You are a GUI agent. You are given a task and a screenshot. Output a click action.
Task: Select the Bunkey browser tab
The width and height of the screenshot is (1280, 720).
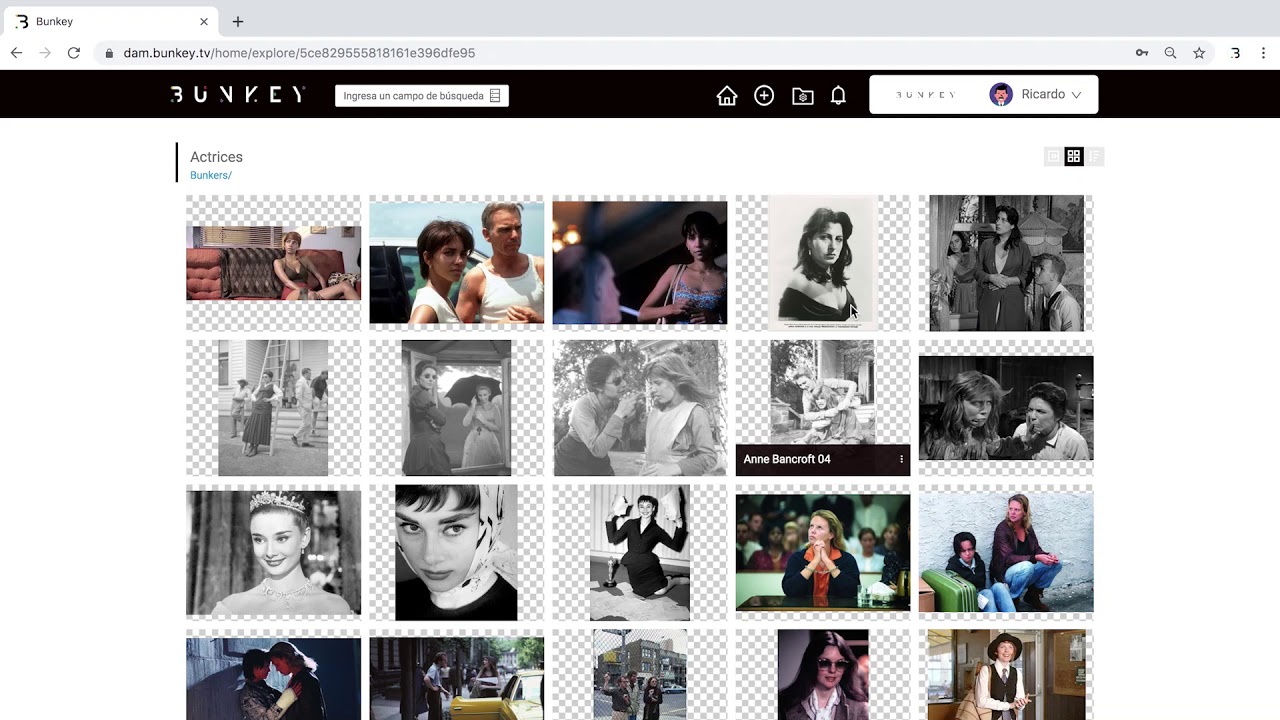[x=110, y=21]
